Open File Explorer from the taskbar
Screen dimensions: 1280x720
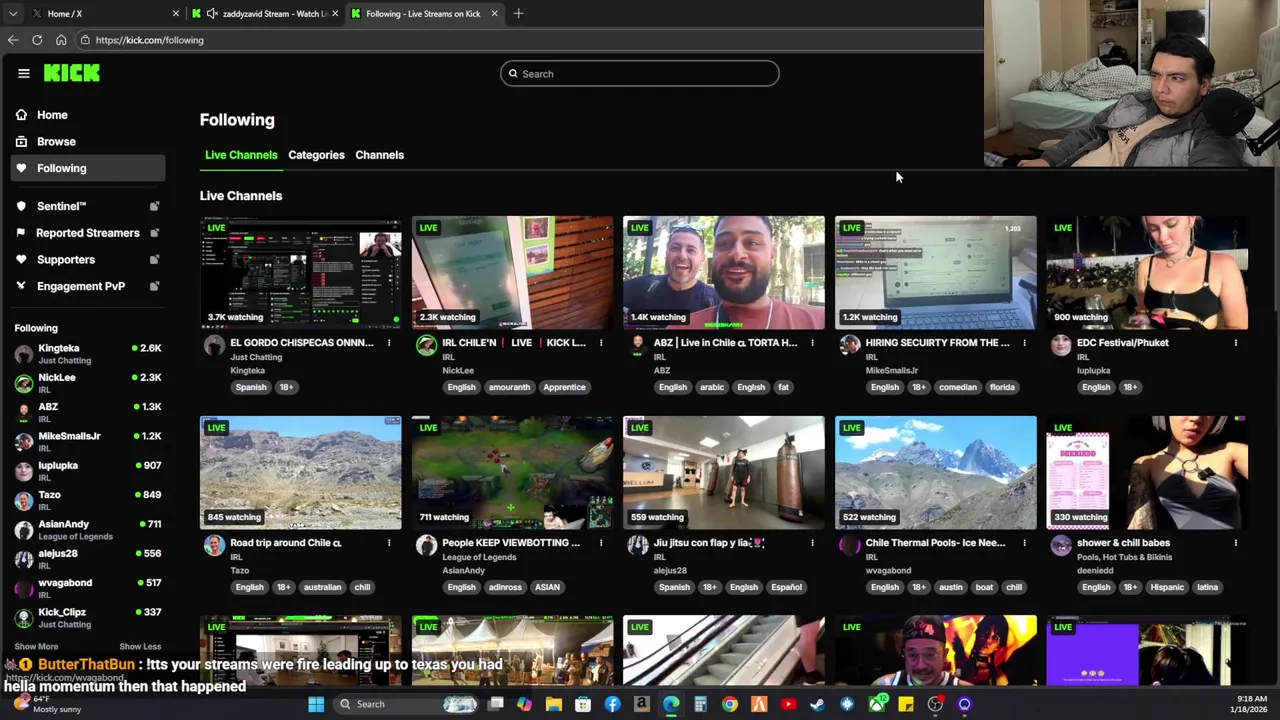click(x=553, y=705)
